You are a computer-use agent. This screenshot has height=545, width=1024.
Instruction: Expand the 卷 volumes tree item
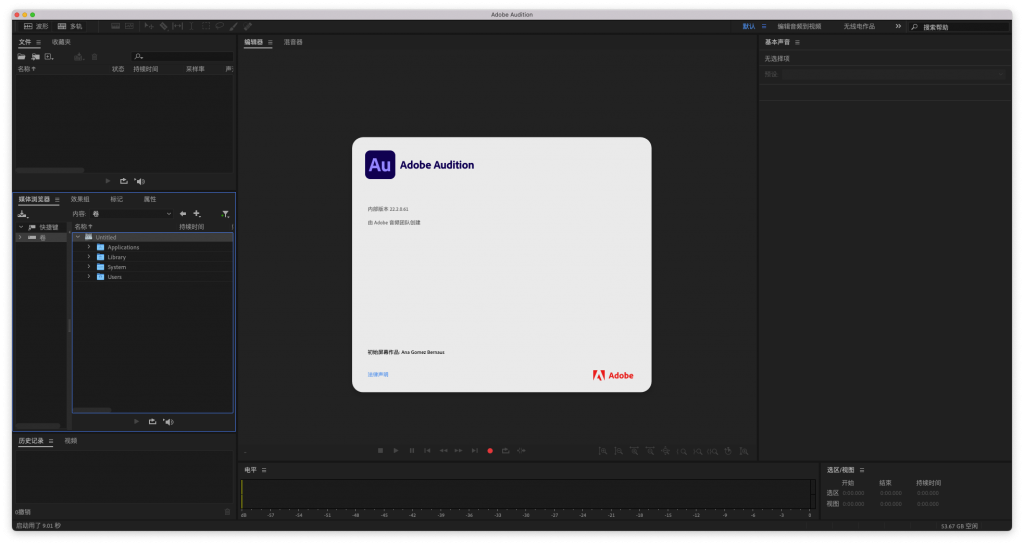pos(20,237)
